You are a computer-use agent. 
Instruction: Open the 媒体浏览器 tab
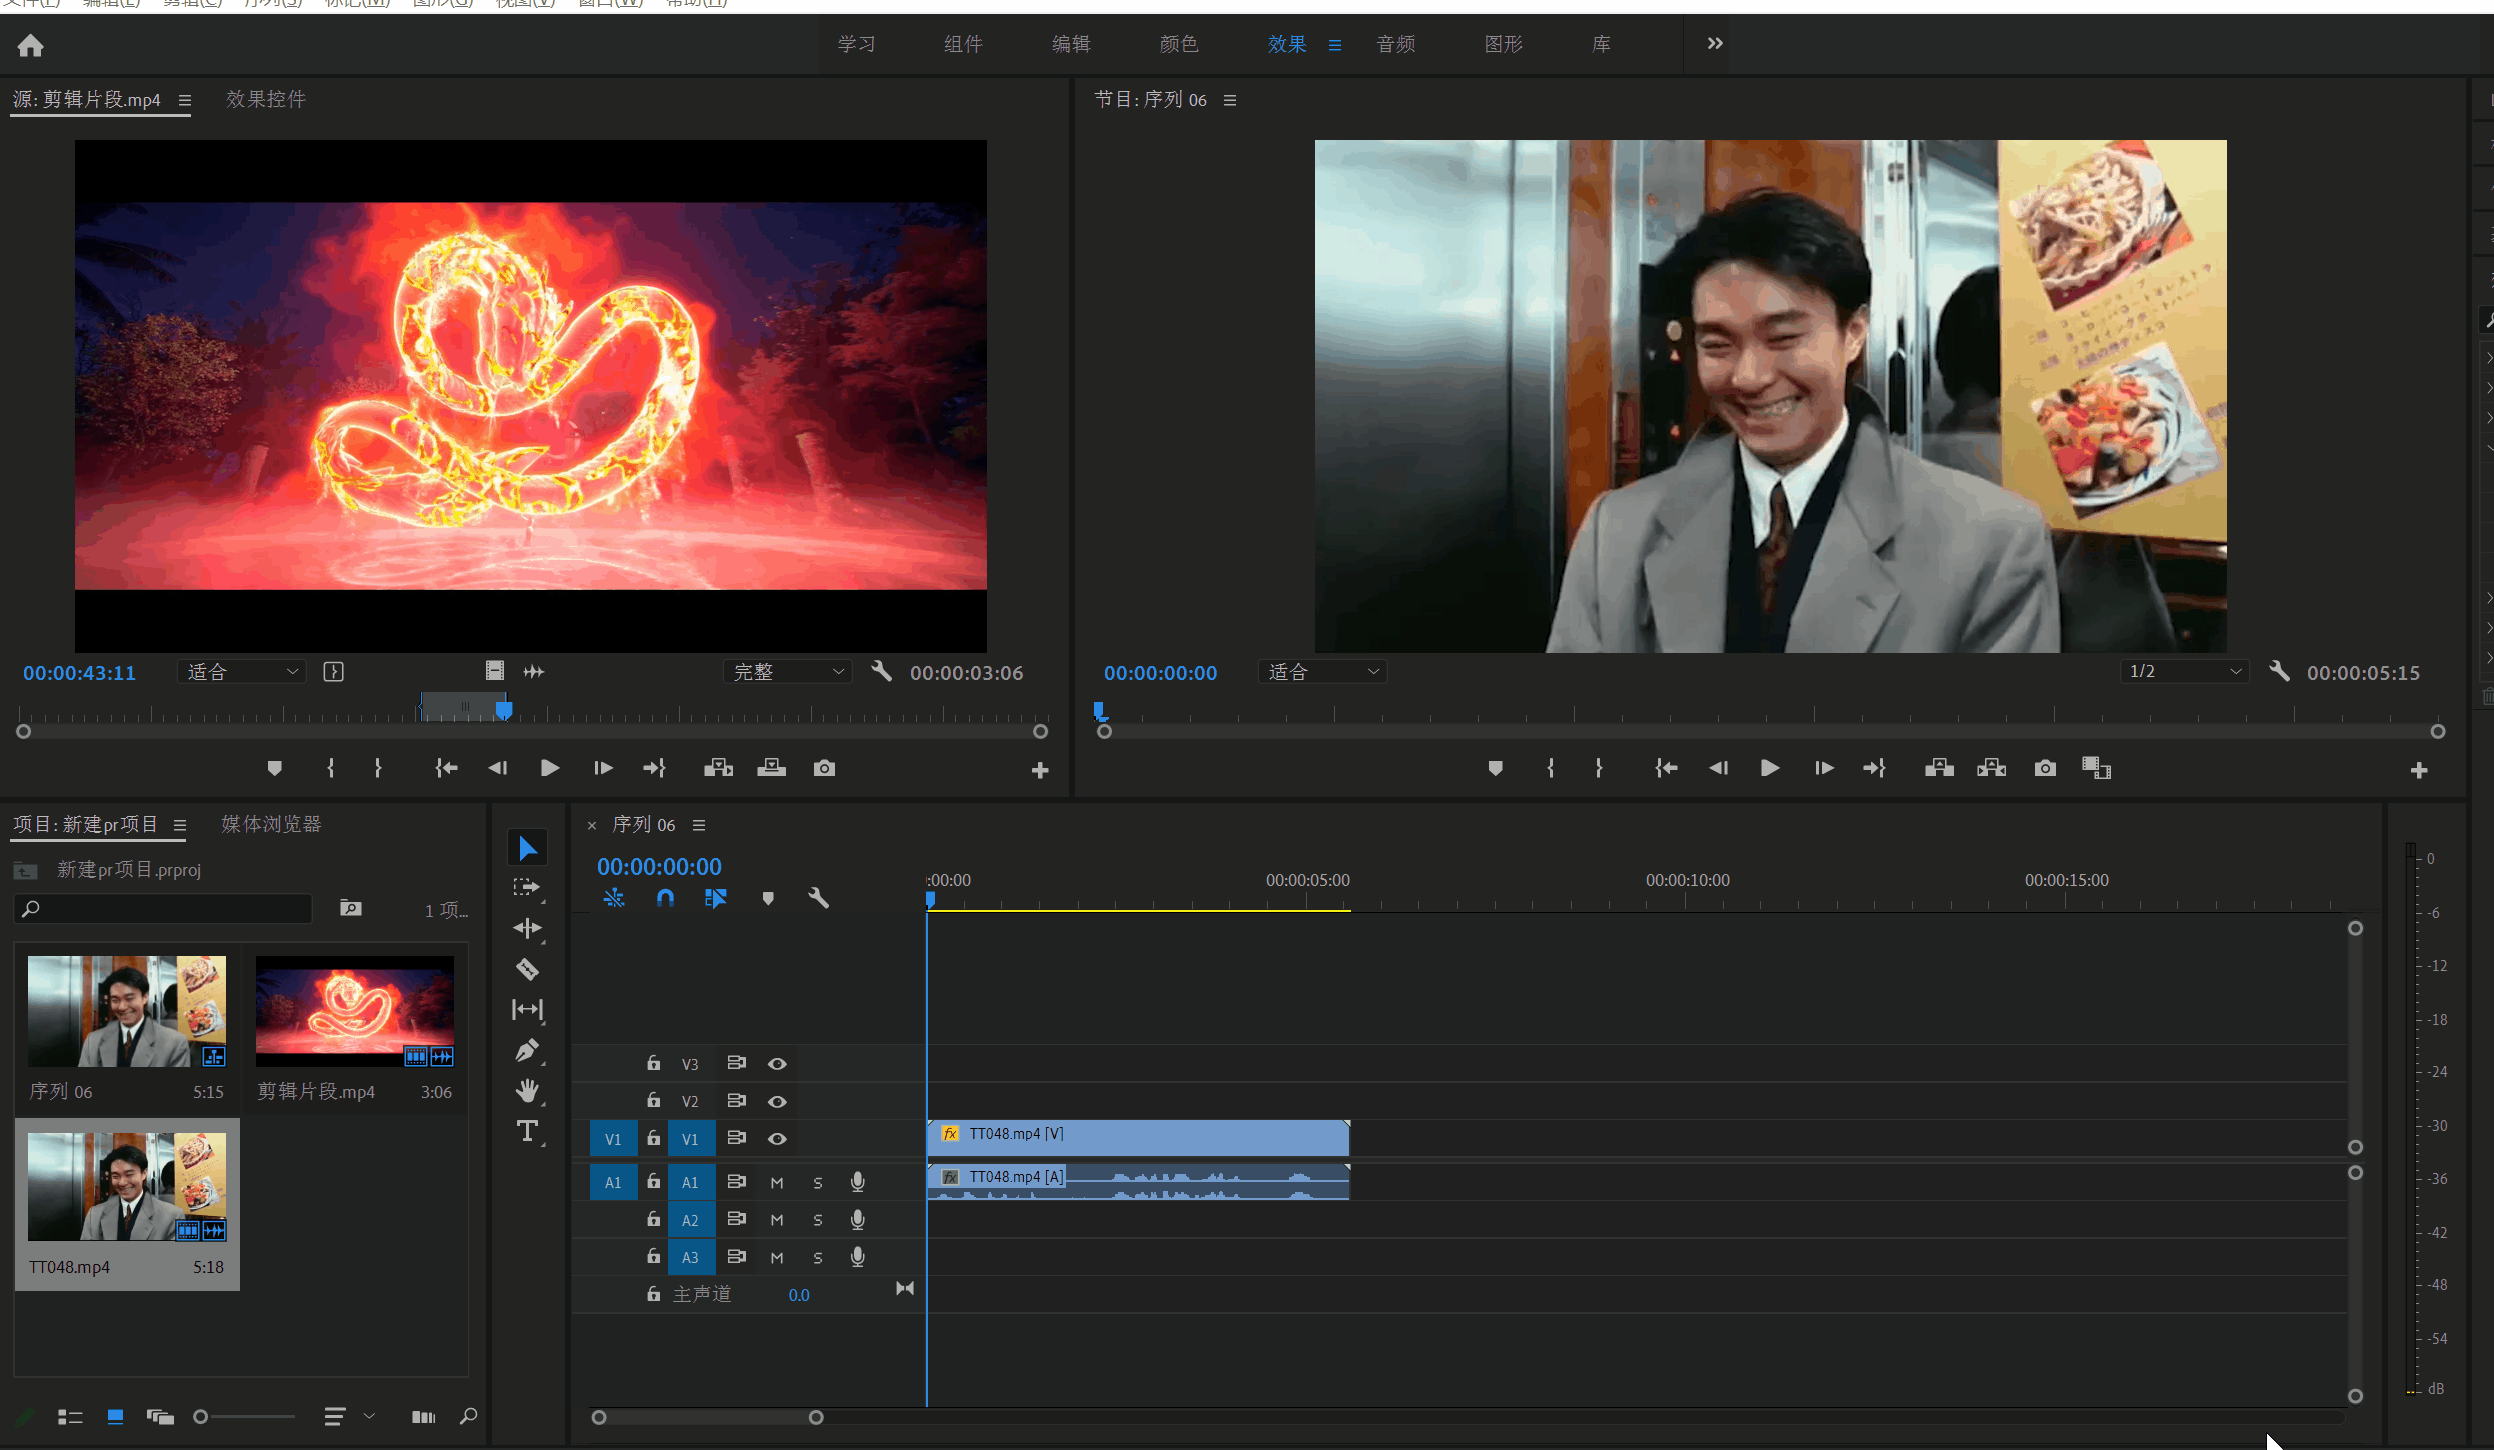coord(271,824)
